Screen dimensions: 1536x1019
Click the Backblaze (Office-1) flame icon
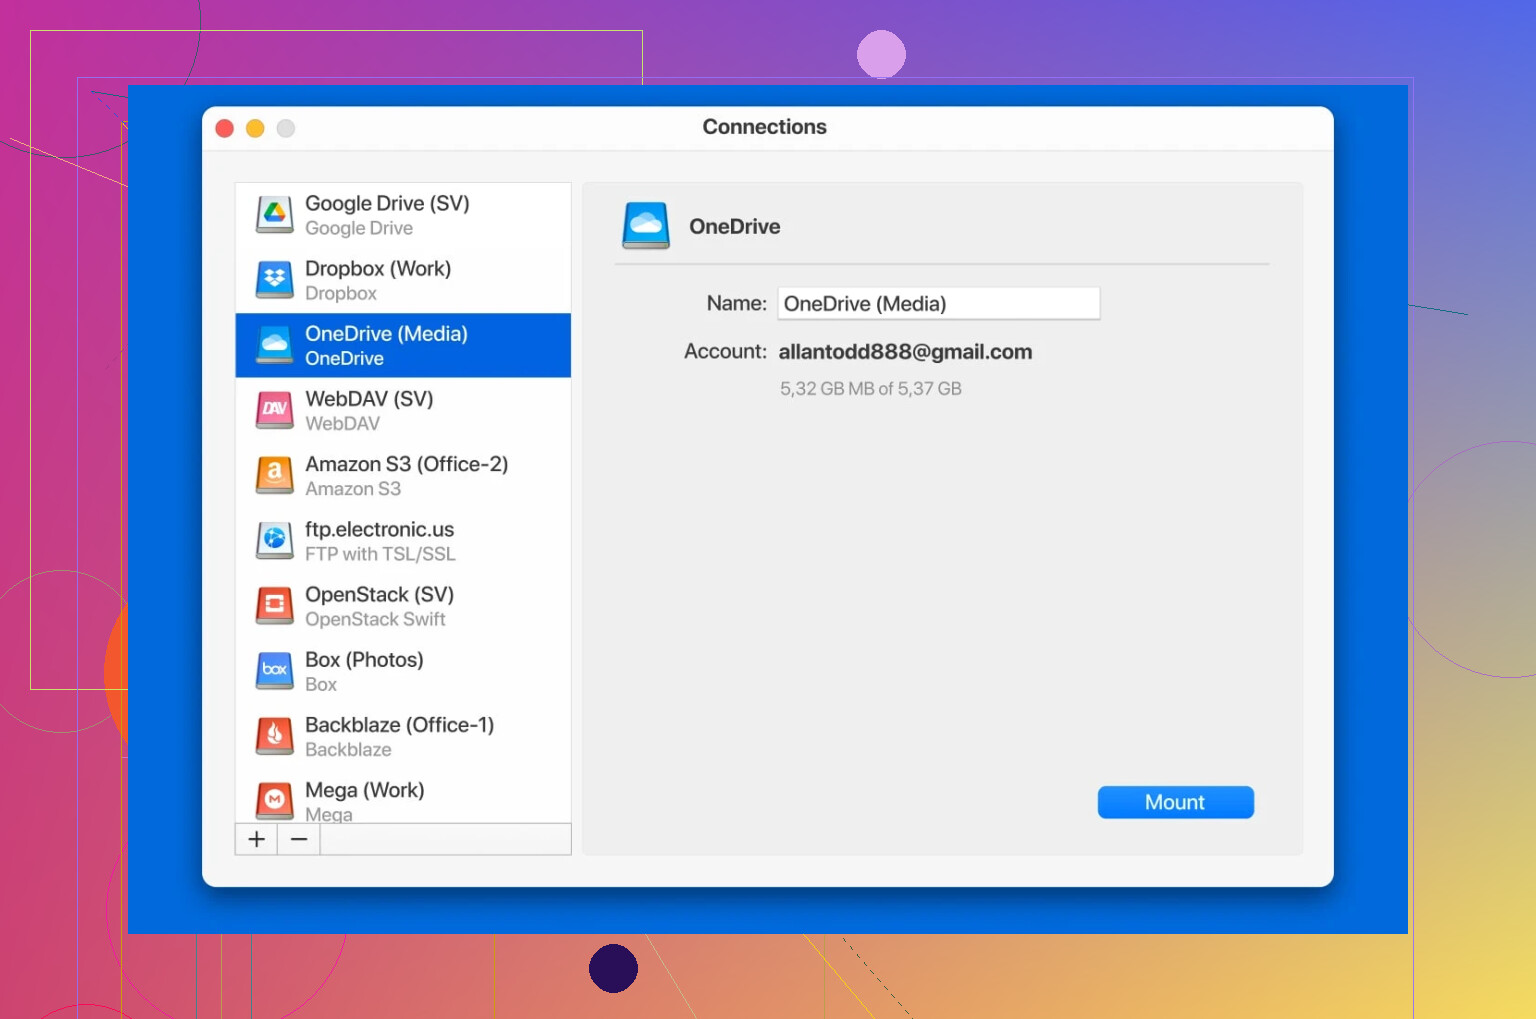coord(274,736)
